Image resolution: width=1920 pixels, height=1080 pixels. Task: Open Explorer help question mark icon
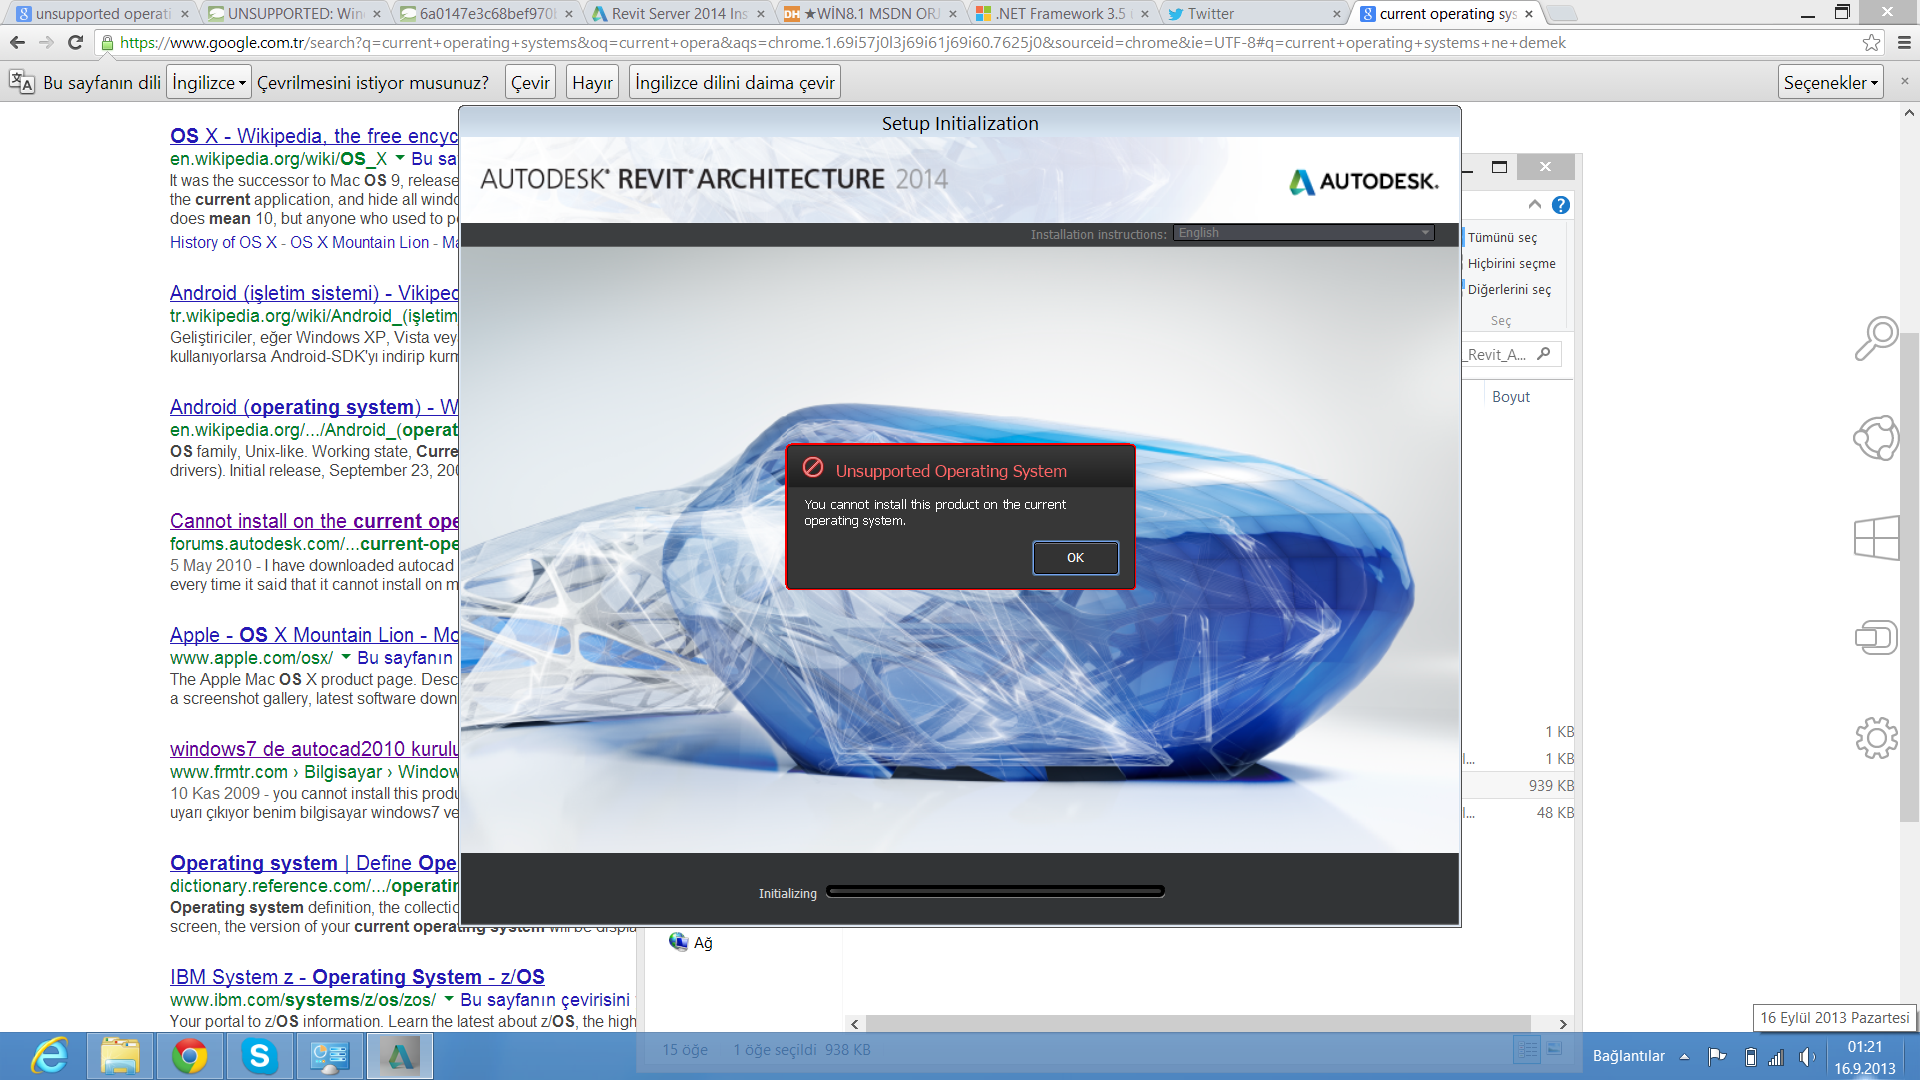[1560, 205]
